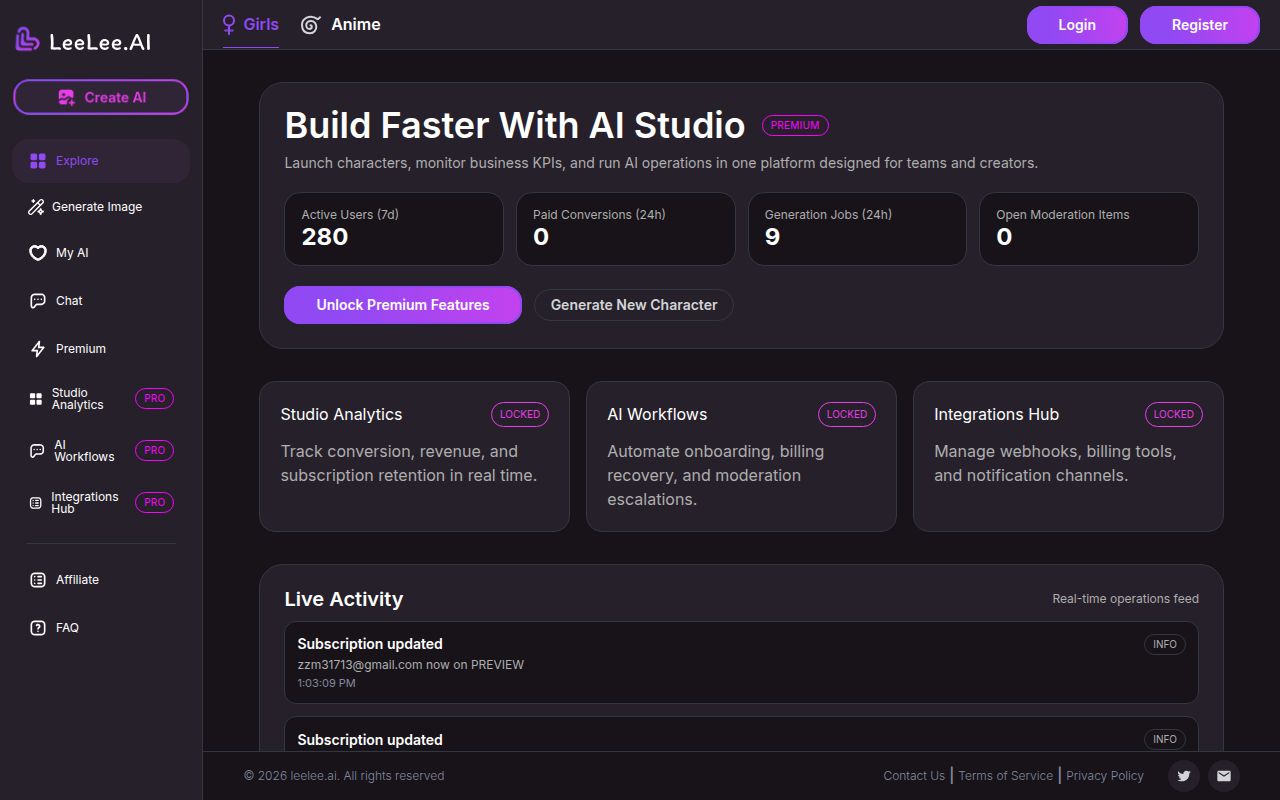
Task: Click Generate New Character button
Action: (x=633, y=305)
